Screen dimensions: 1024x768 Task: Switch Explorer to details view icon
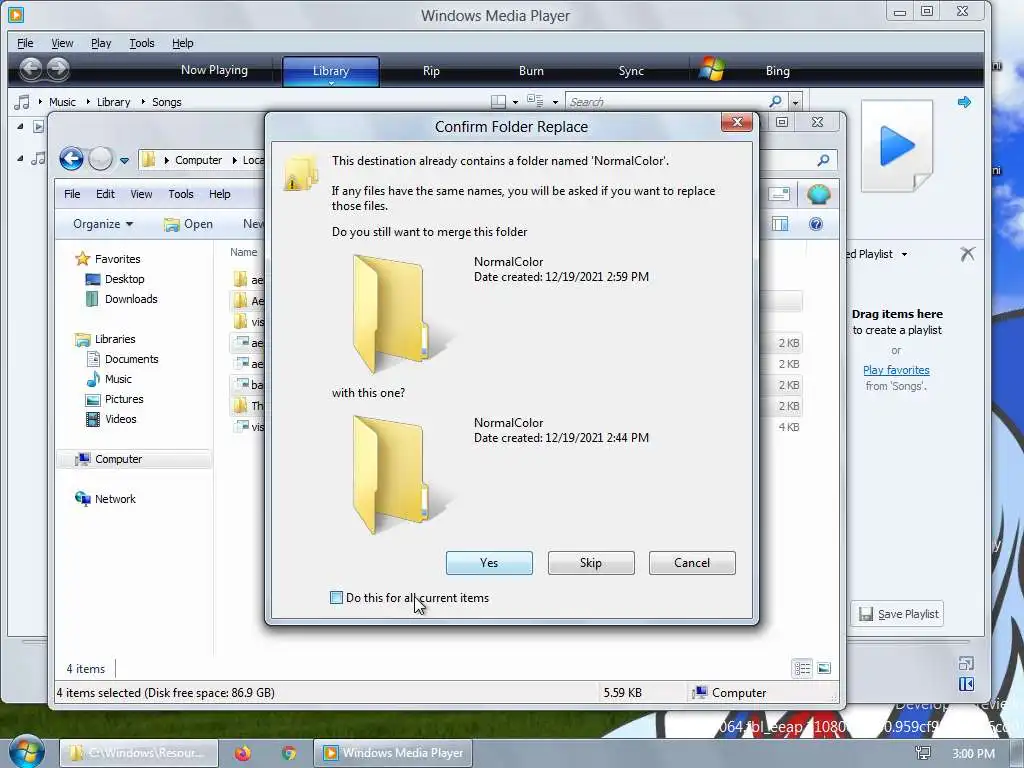802,668
